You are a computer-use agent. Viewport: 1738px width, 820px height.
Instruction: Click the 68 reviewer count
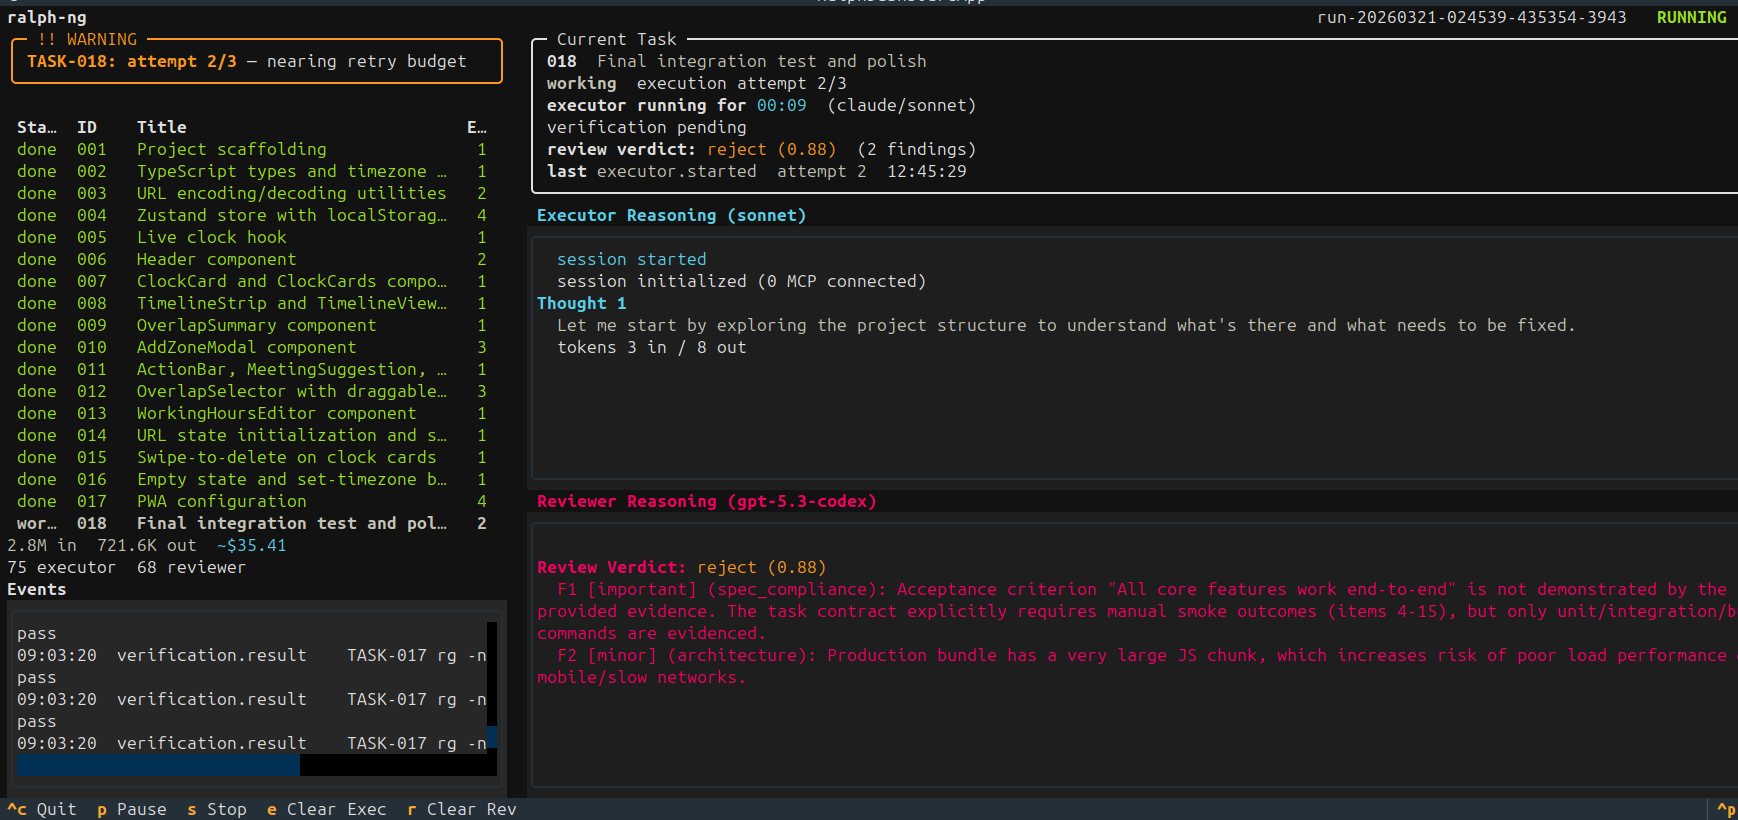192,567
